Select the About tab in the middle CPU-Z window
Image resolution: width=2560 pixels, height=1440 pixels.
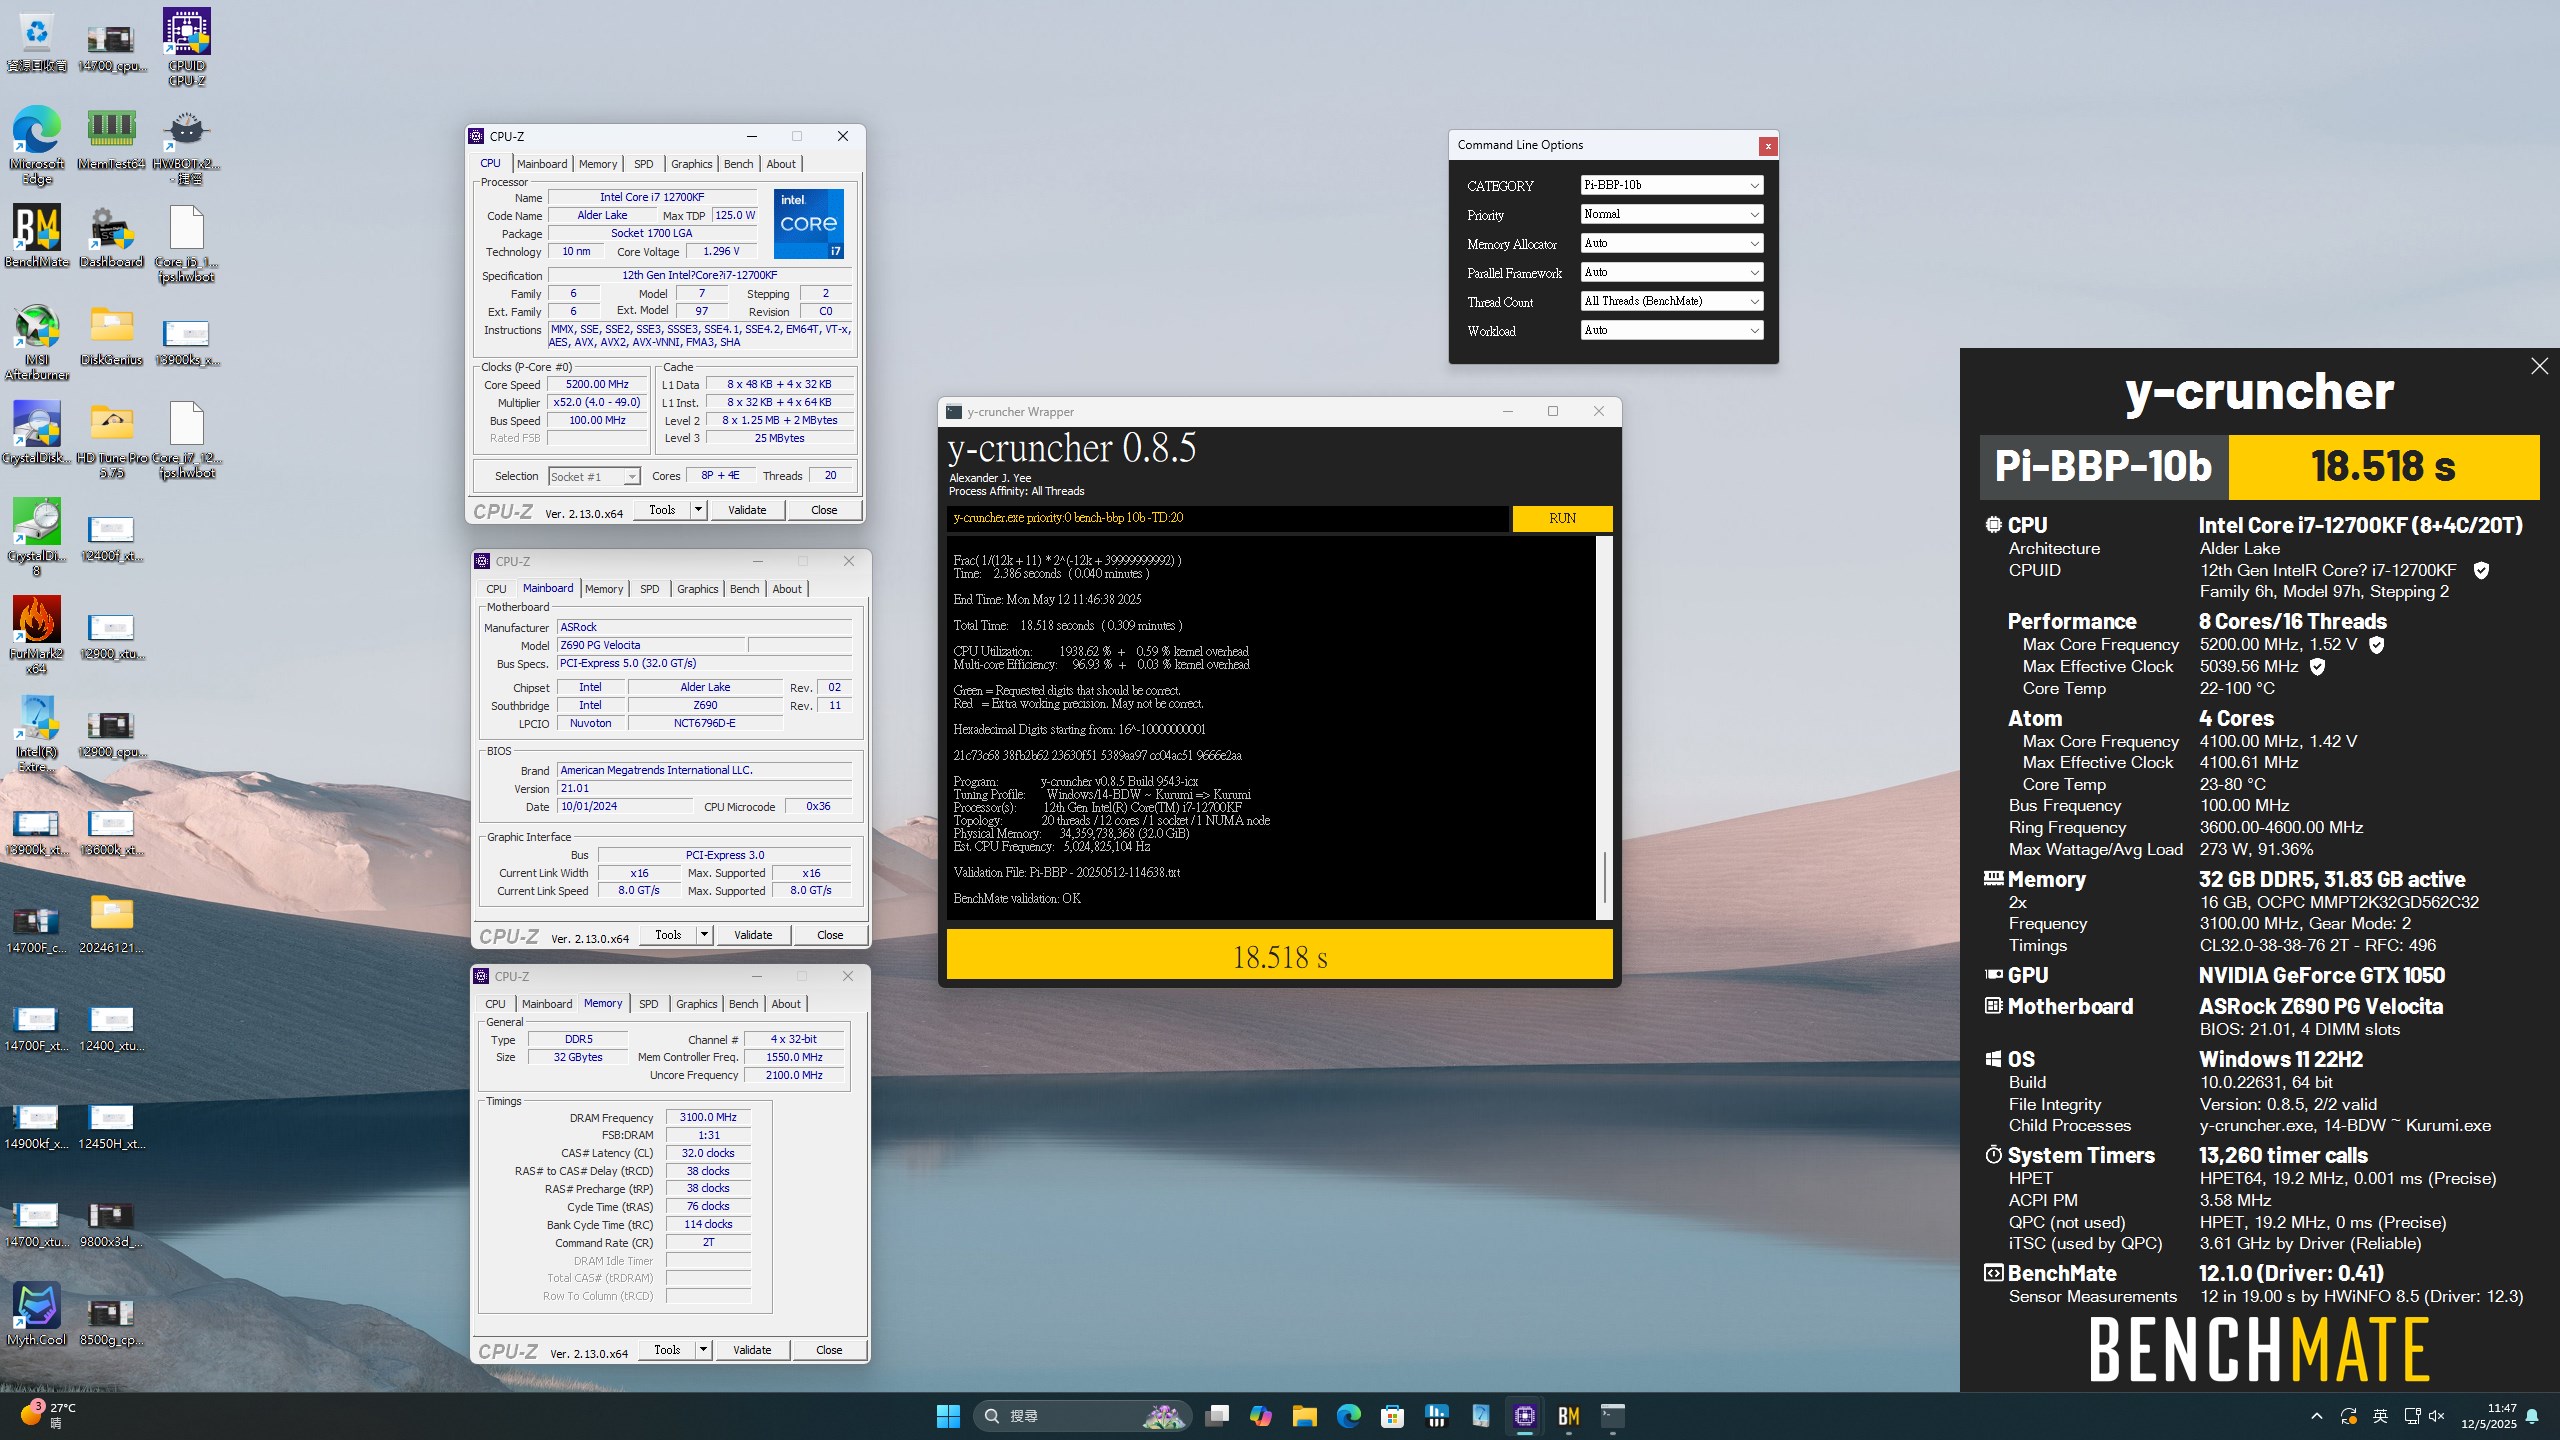click(x=787, y=589)
